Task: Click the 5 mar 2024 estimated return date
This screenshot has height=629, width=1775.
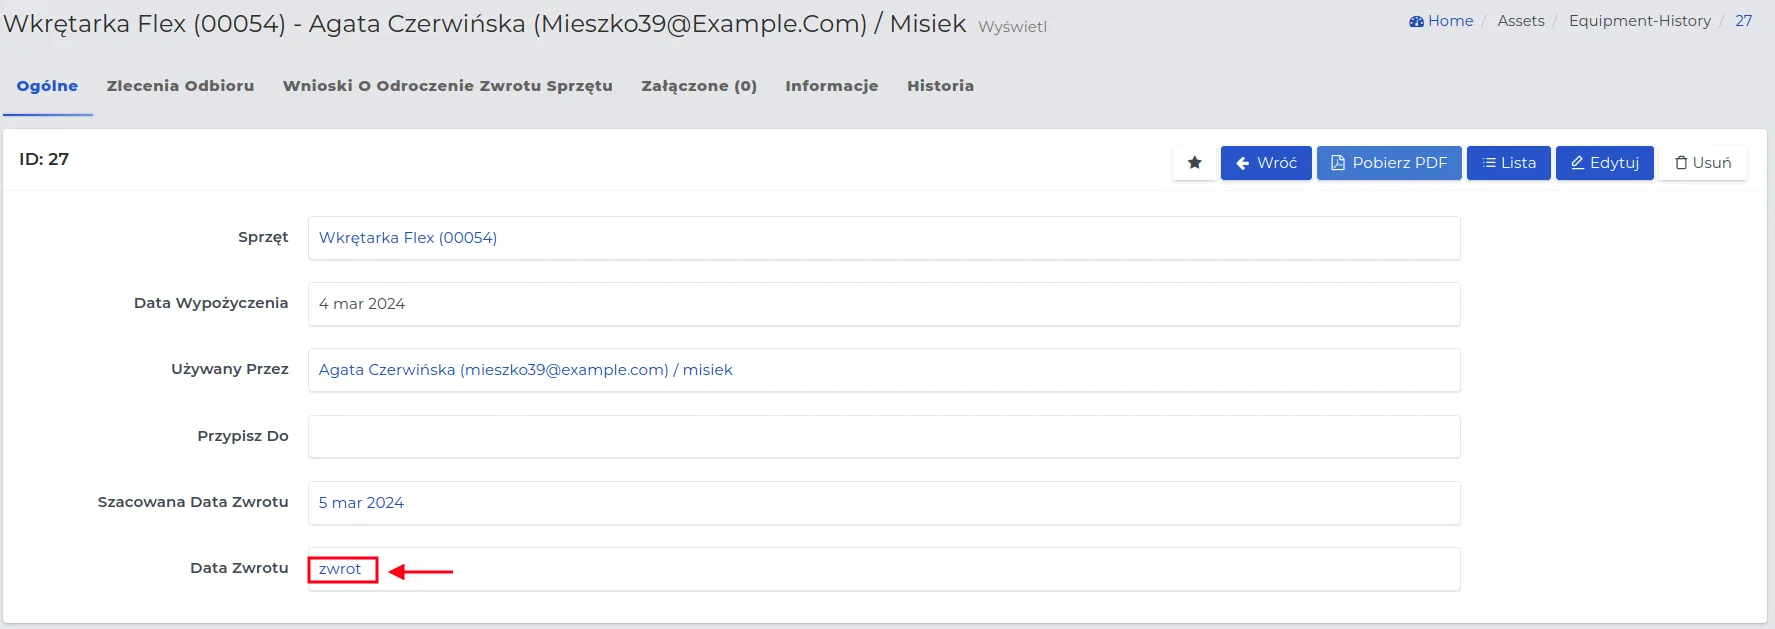Action: point(361,503)
